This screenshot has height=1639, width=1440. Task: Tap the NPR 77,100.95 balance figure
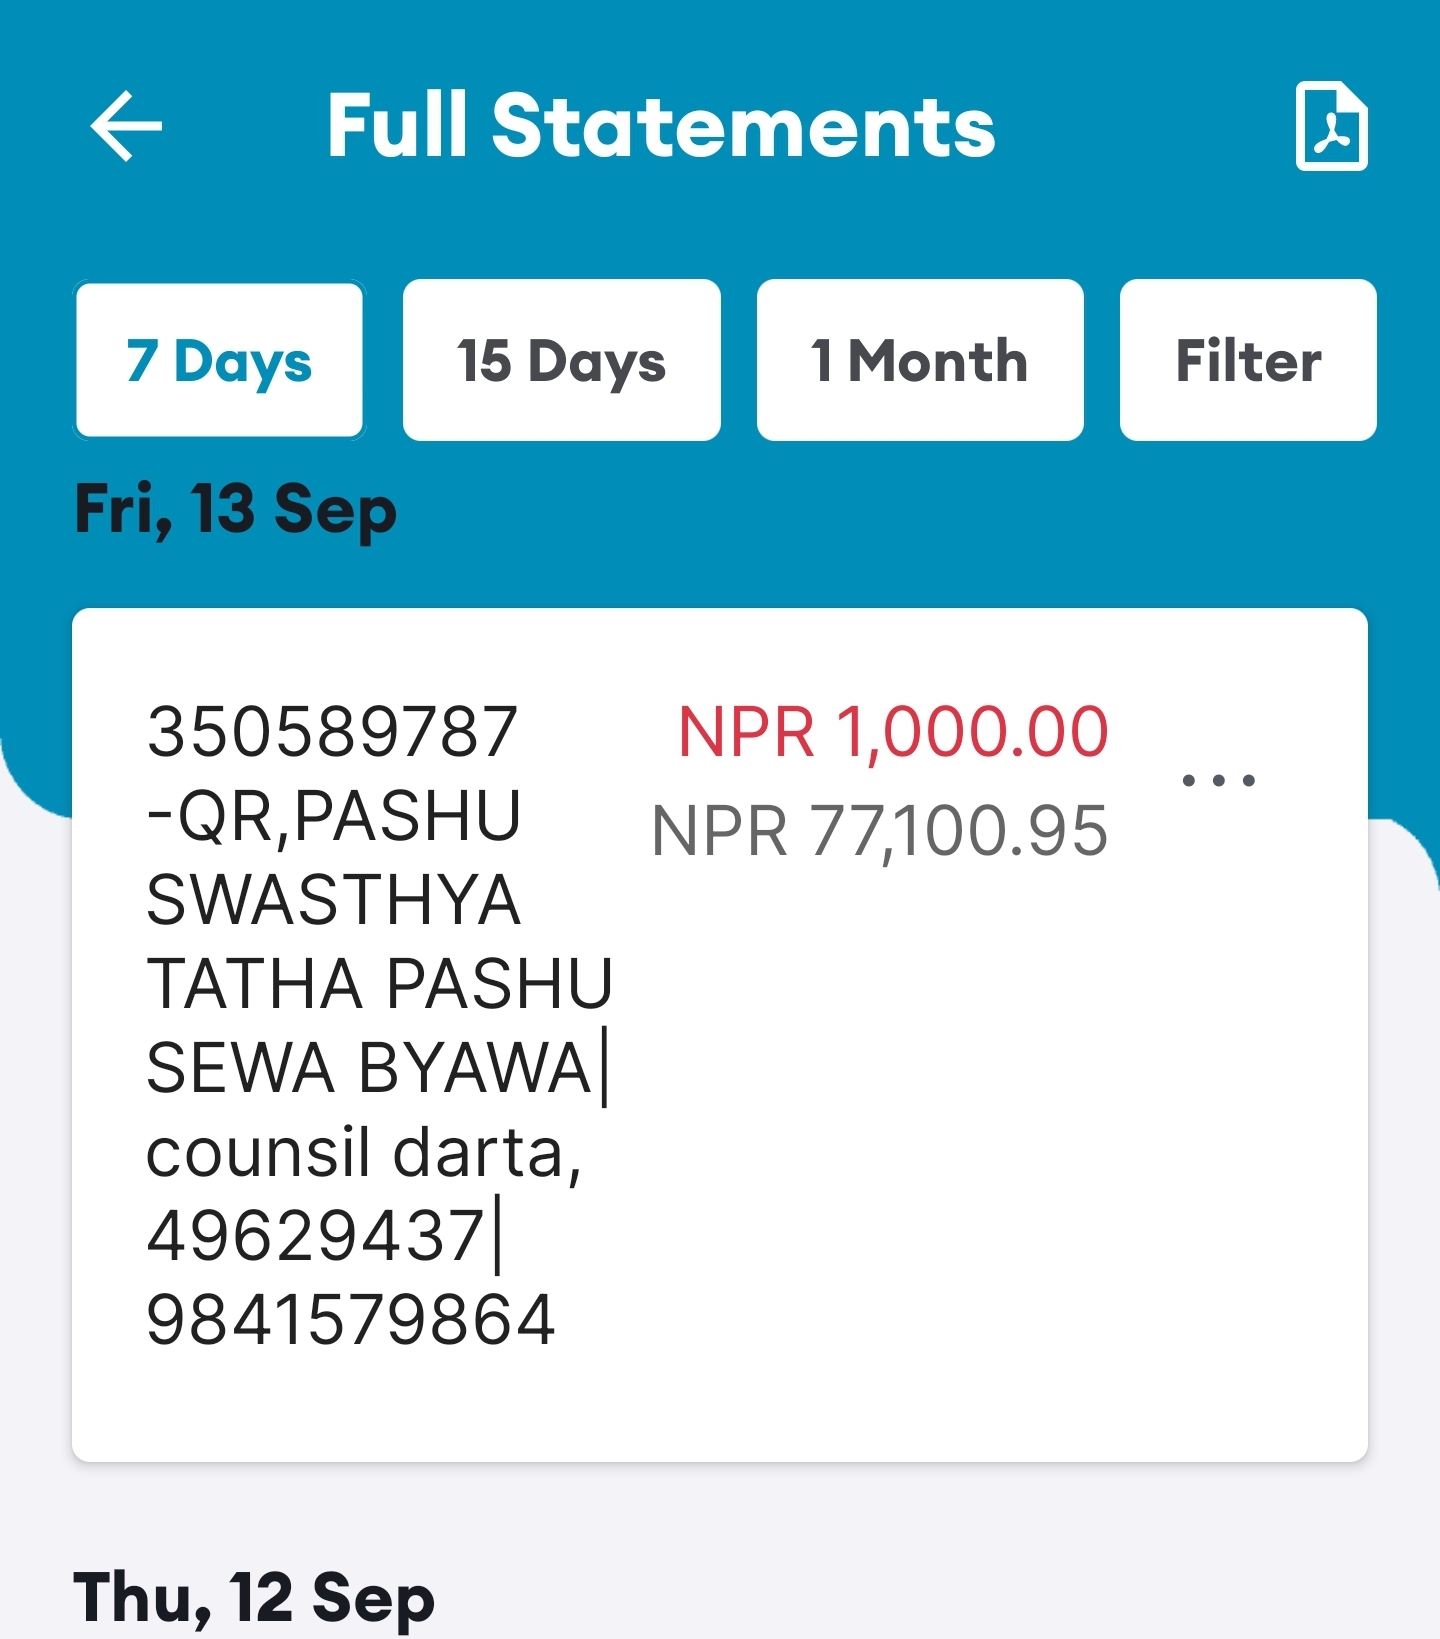879,831
